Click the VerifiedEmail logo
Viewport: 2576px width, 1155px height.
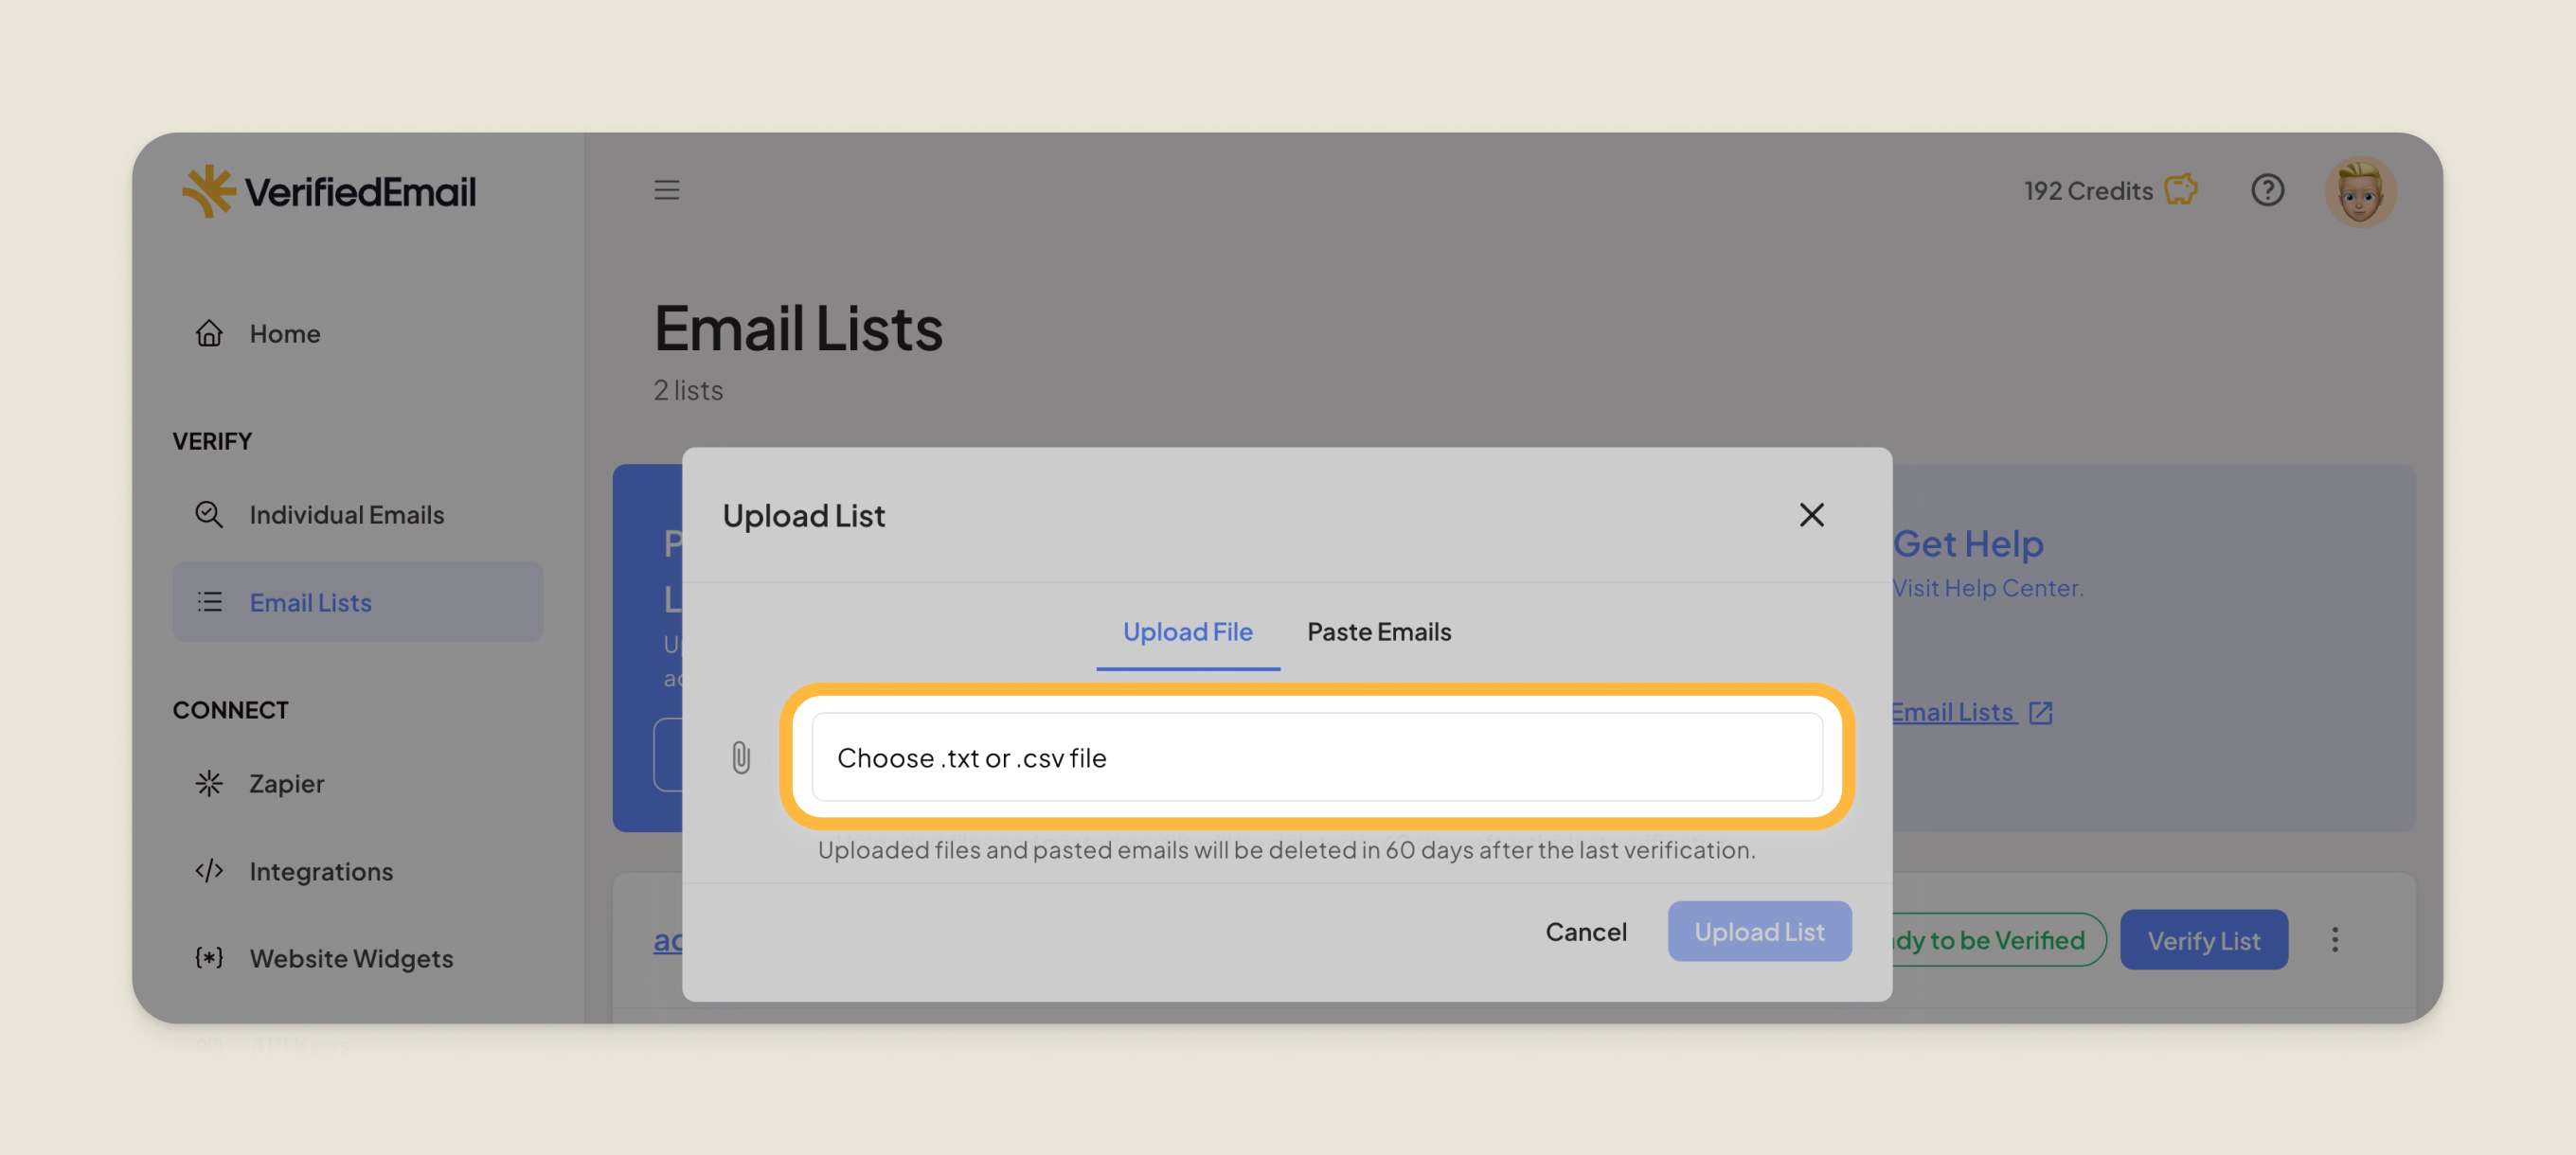(x=328, y=190)
